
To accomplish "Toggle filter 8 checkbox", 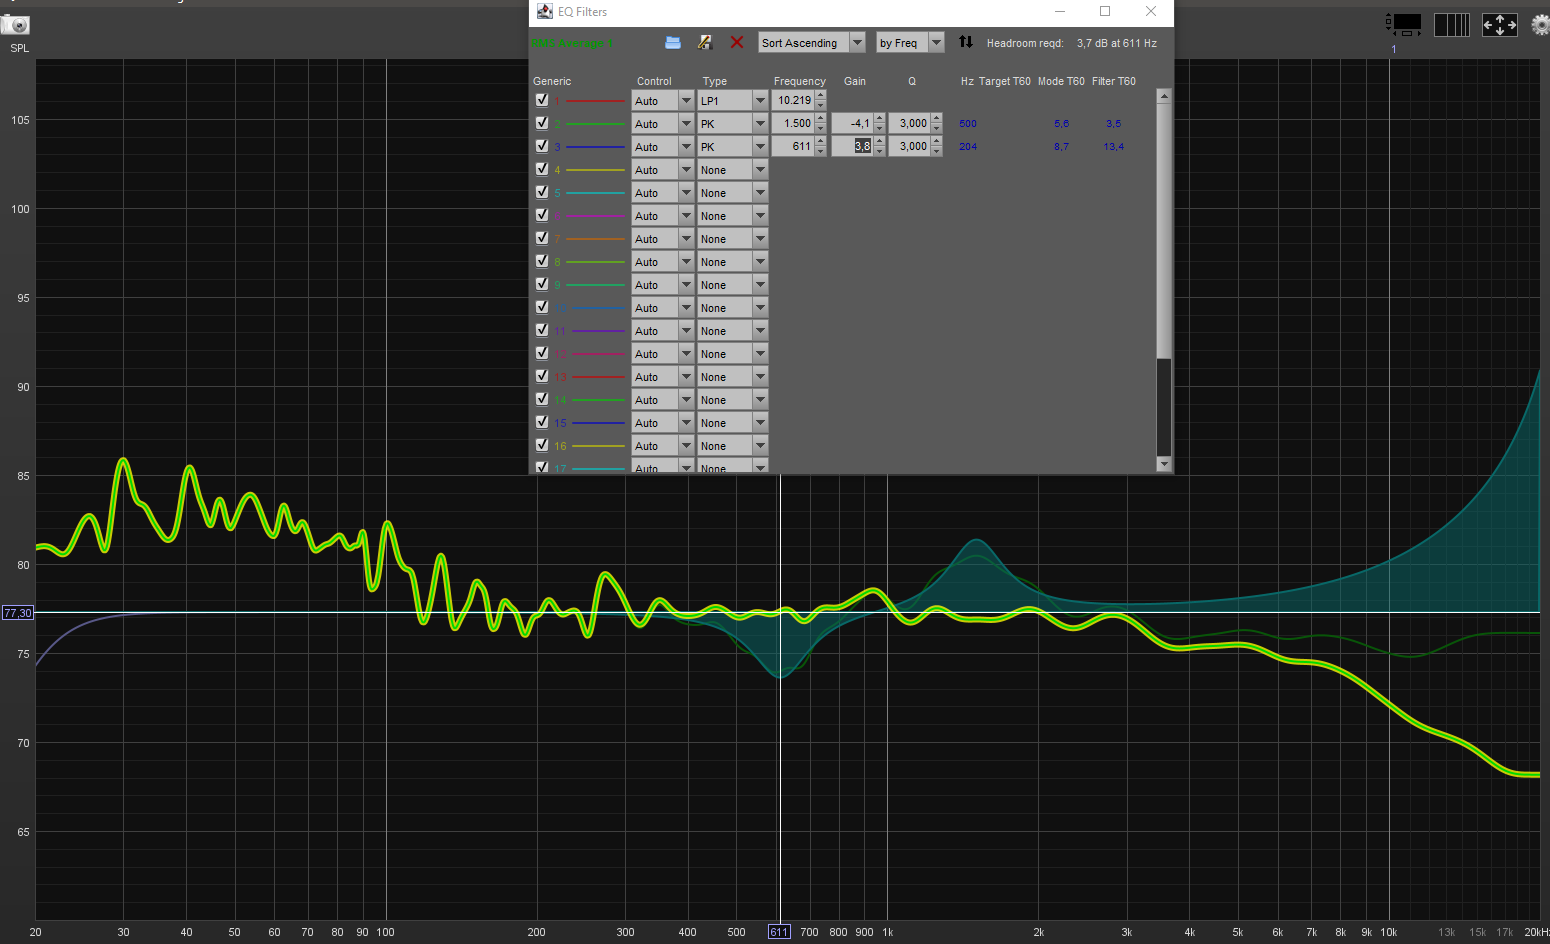I will (542, 261).
